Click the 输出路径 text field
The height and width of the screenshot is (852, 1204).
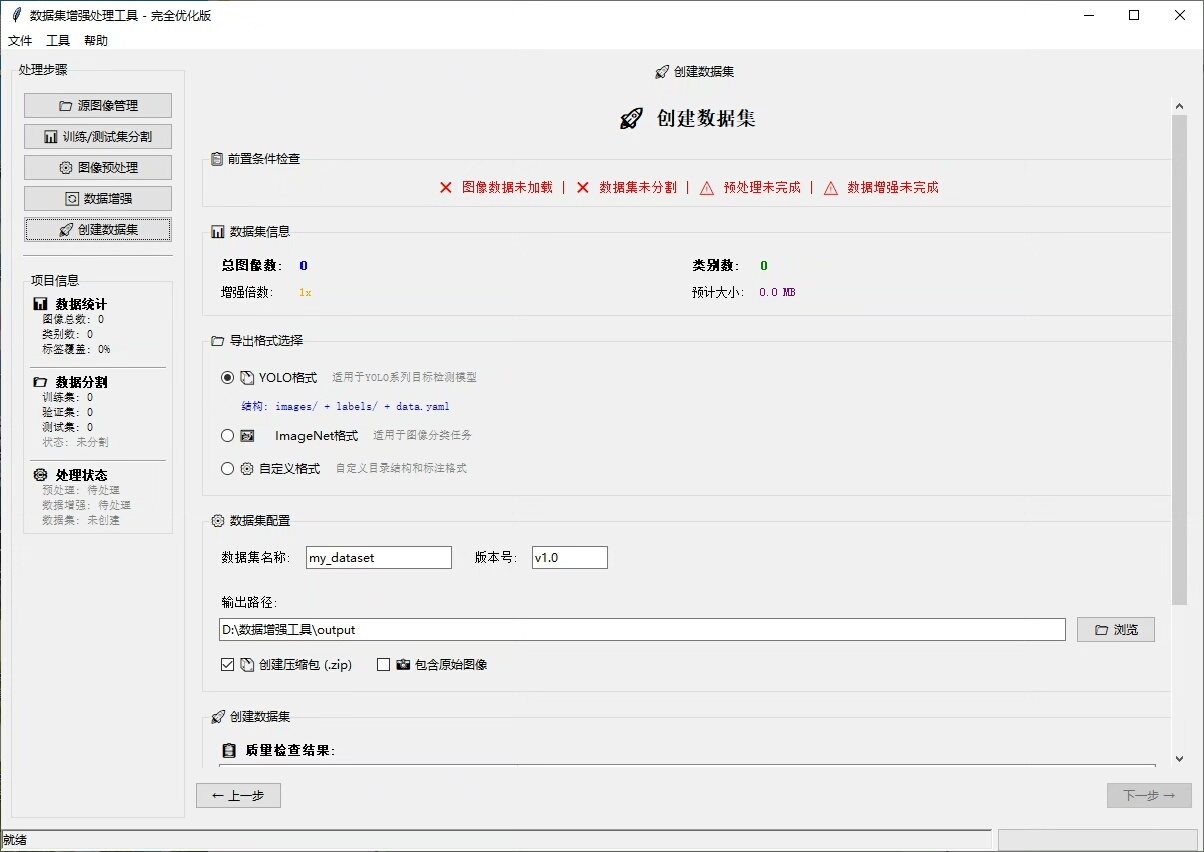tap(642, 630)
